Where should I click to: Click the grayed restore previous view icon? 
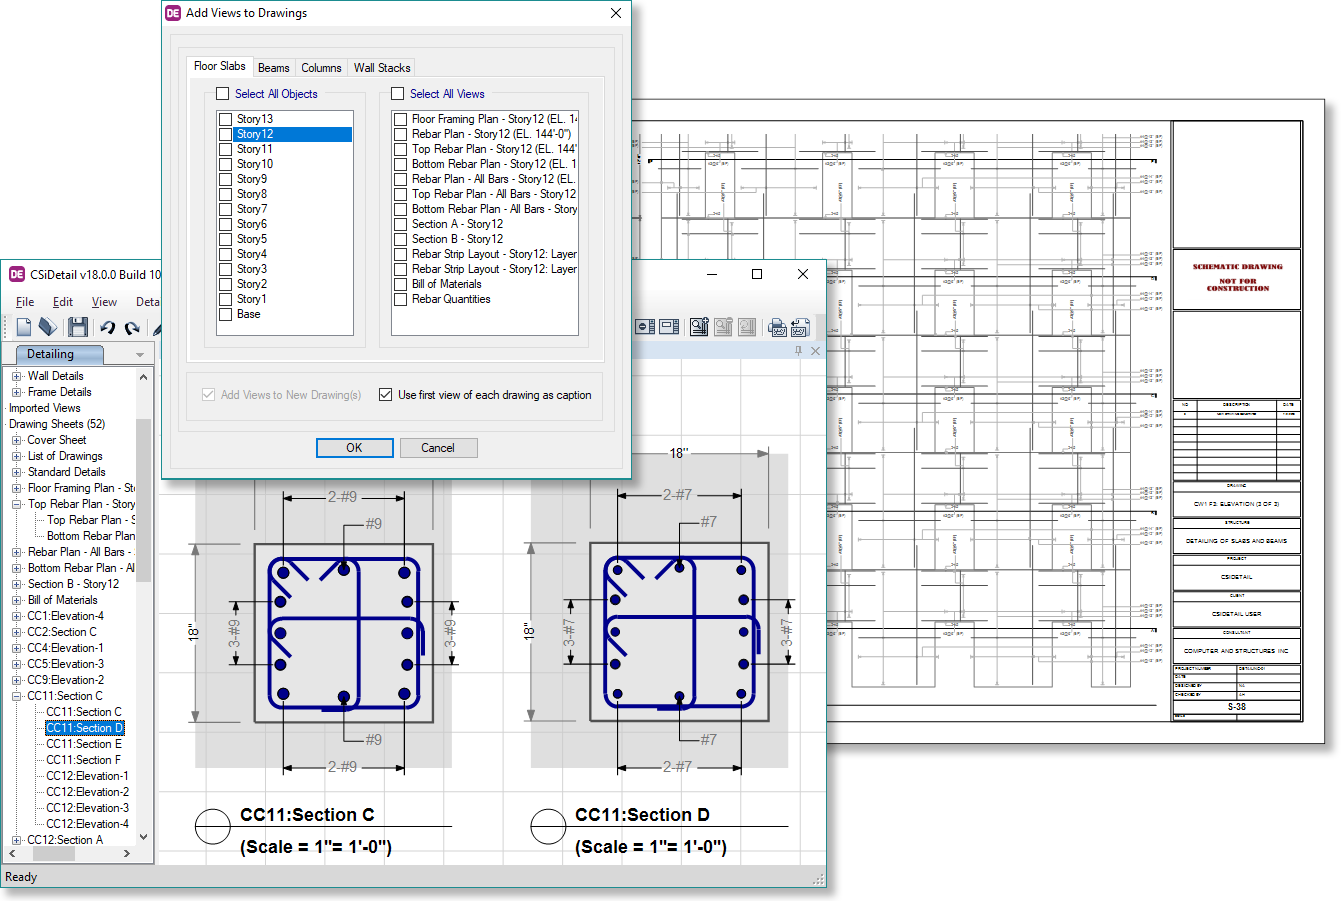[x=747, y=326]
